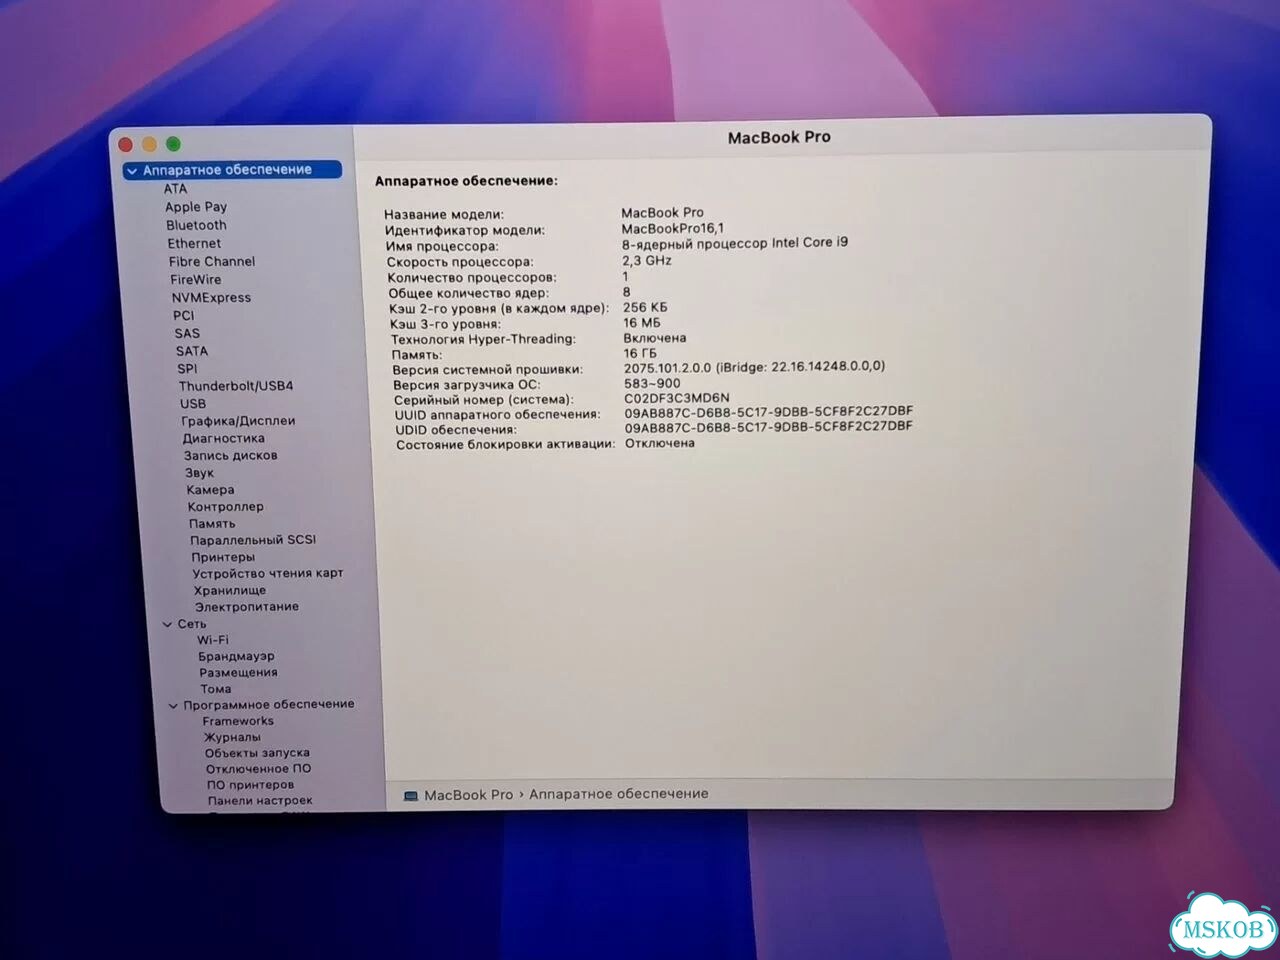Collapse the Программное обеспечение section chevron
Screen dimensions: 1280x960
pyautogui.click(x=173, y=705)
